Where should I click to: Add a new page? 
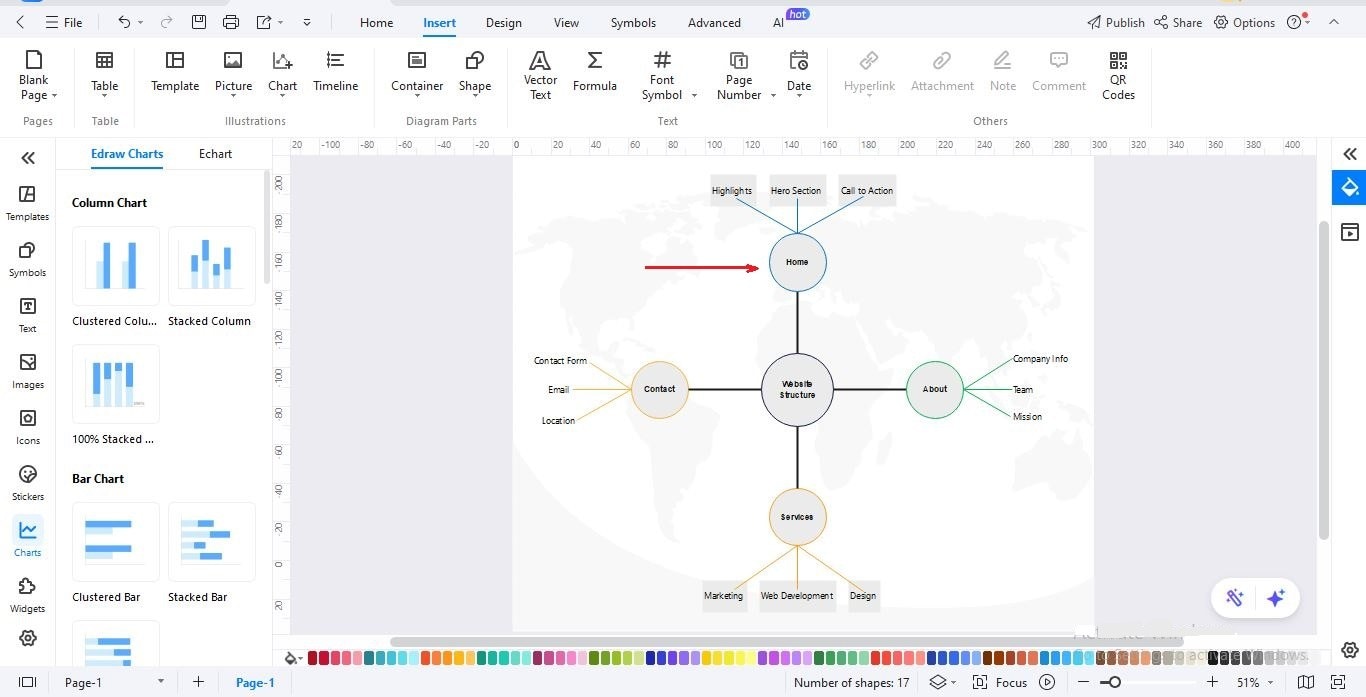[198, 682]
